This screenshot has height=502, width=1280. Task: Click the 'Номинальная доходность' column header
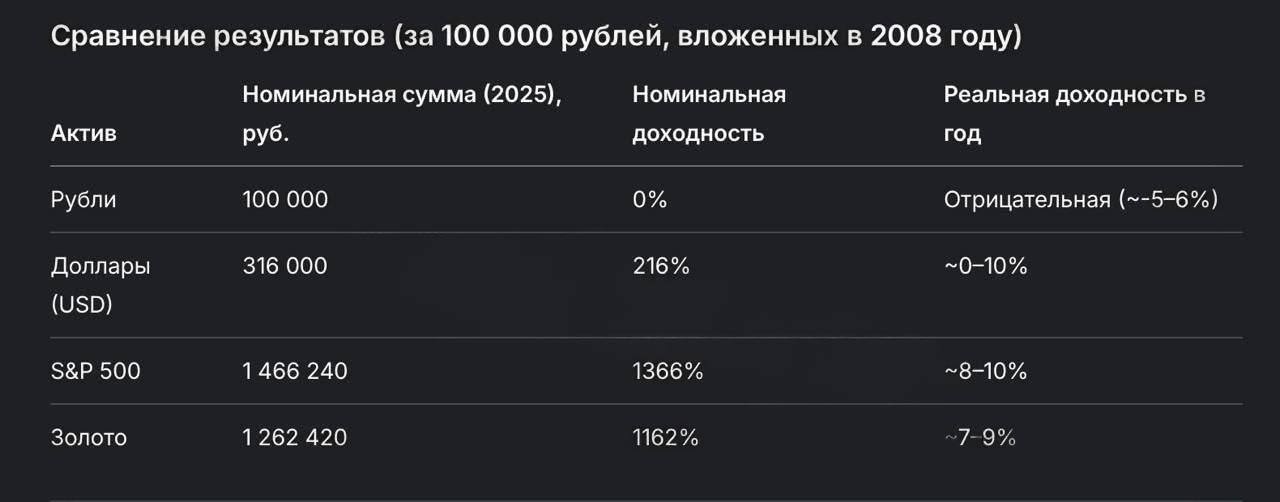pos(709,114)
